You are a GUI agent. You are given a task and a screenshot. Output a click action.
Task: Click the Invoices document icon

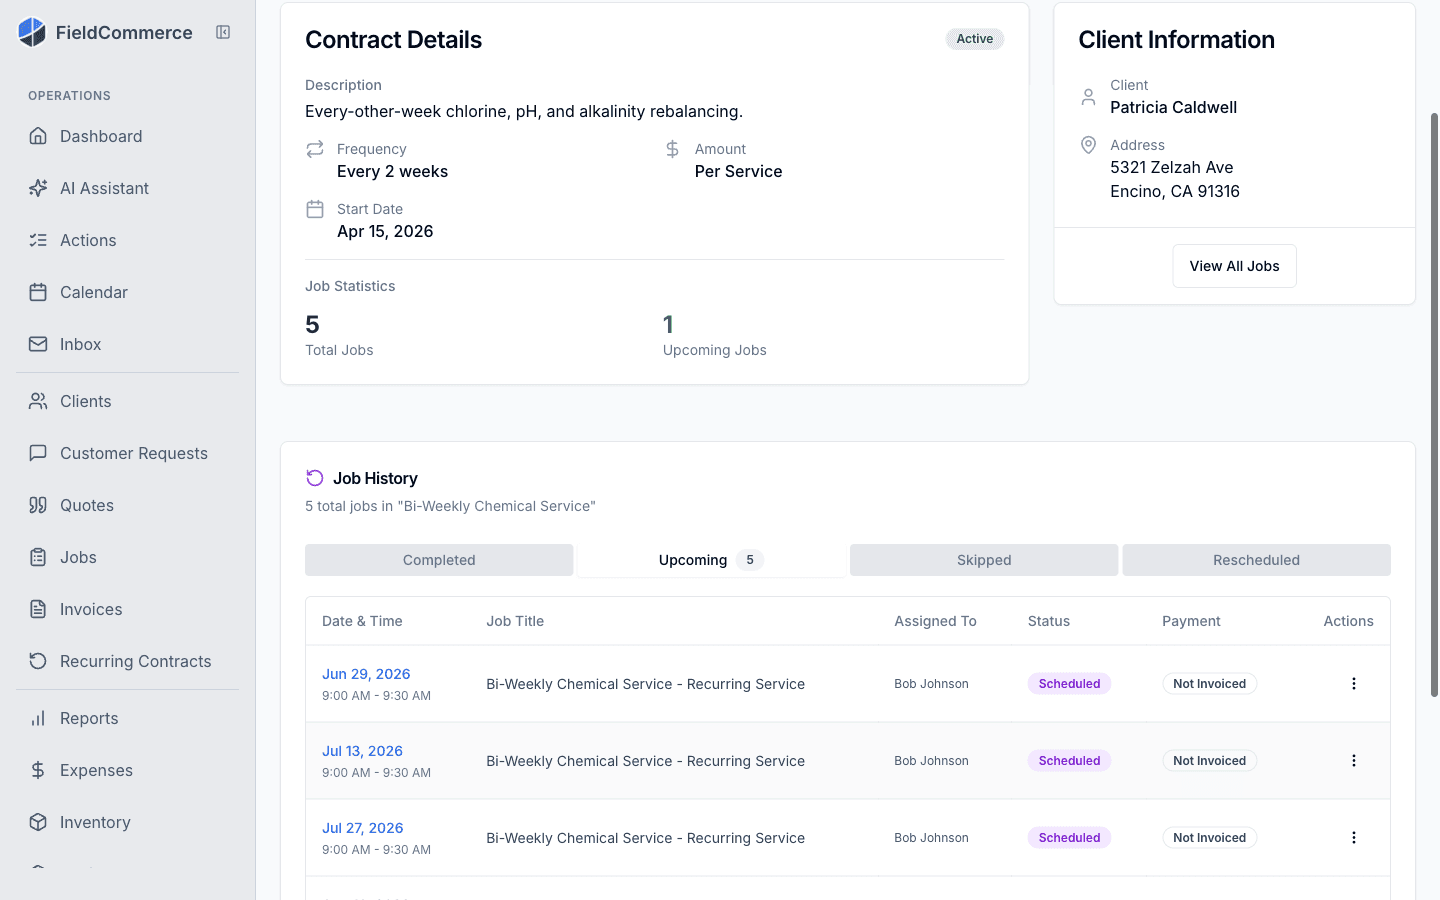click(x=38, y=609)
